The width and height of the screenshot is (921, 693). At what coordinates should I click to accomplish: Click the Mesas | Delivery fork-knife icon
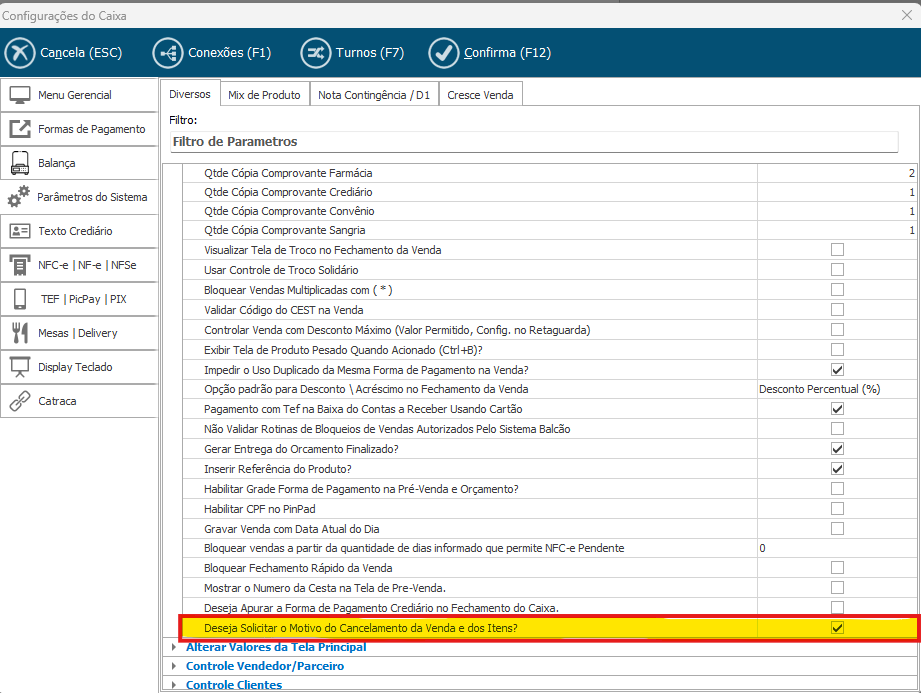(x=20, y=333)
